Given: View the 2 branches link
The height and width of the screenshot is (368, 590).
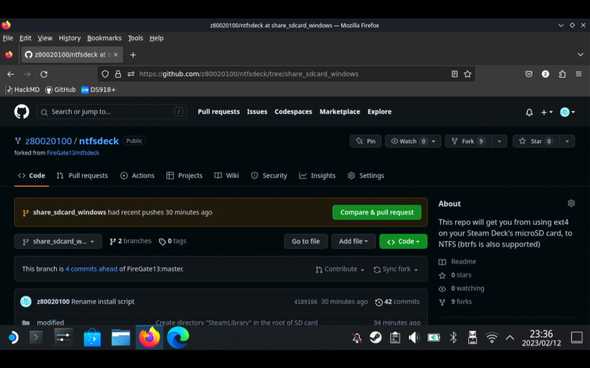Looking at the screenshot, I should pos(130,241).
